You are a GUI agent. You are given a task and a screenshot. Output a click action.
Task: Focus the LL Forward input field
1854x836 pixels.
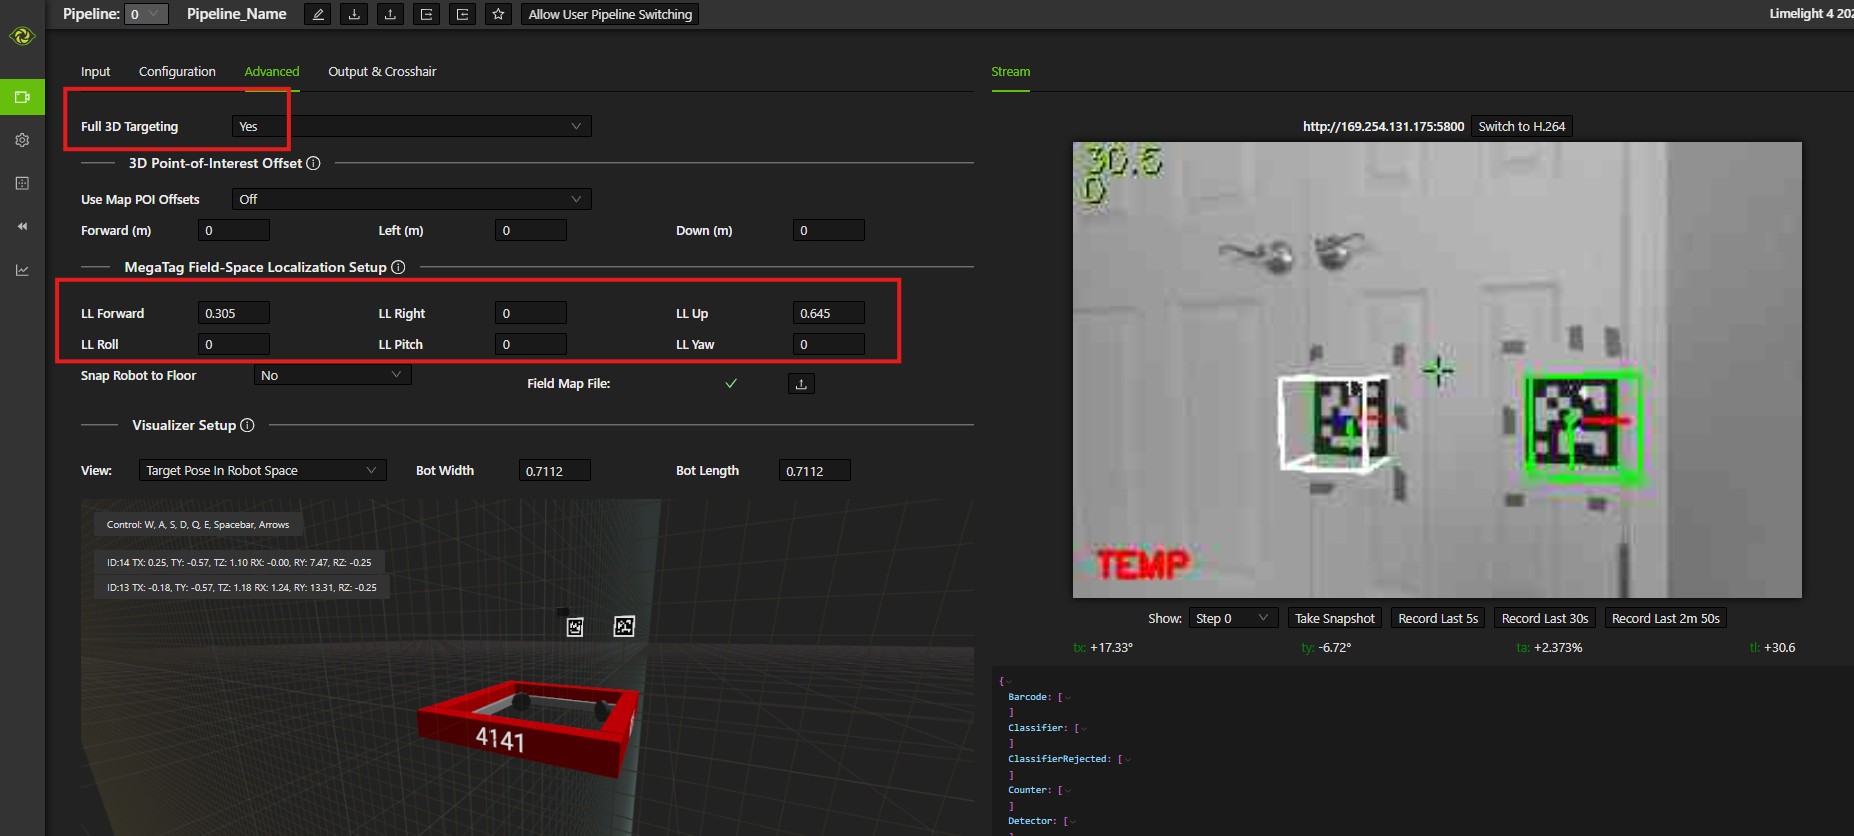click(234, 313)
